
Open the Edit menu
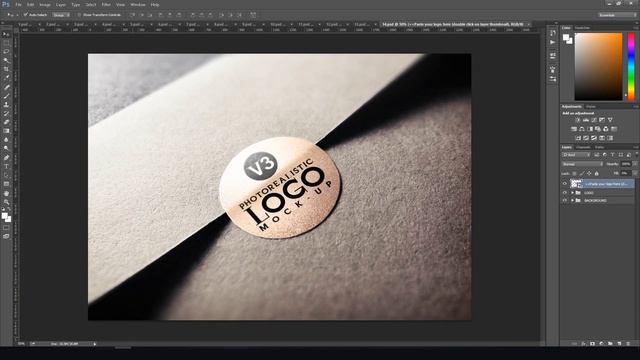[31, 4]
